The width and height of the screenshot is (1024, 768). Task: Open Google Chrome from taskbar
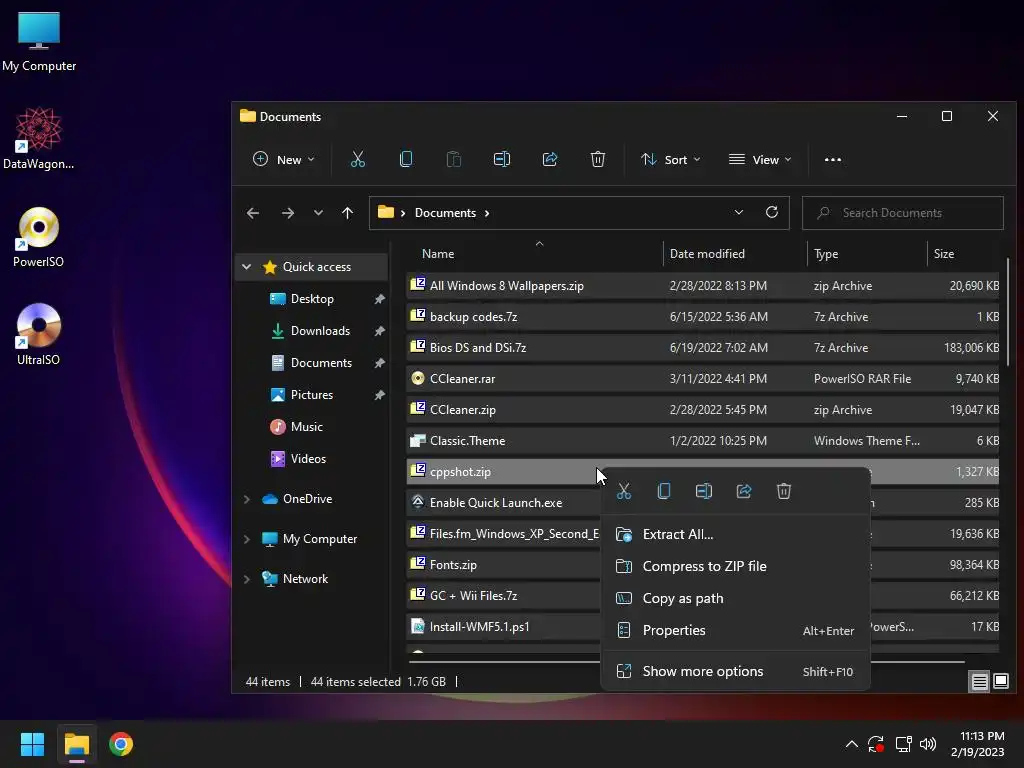coord(121,744)
